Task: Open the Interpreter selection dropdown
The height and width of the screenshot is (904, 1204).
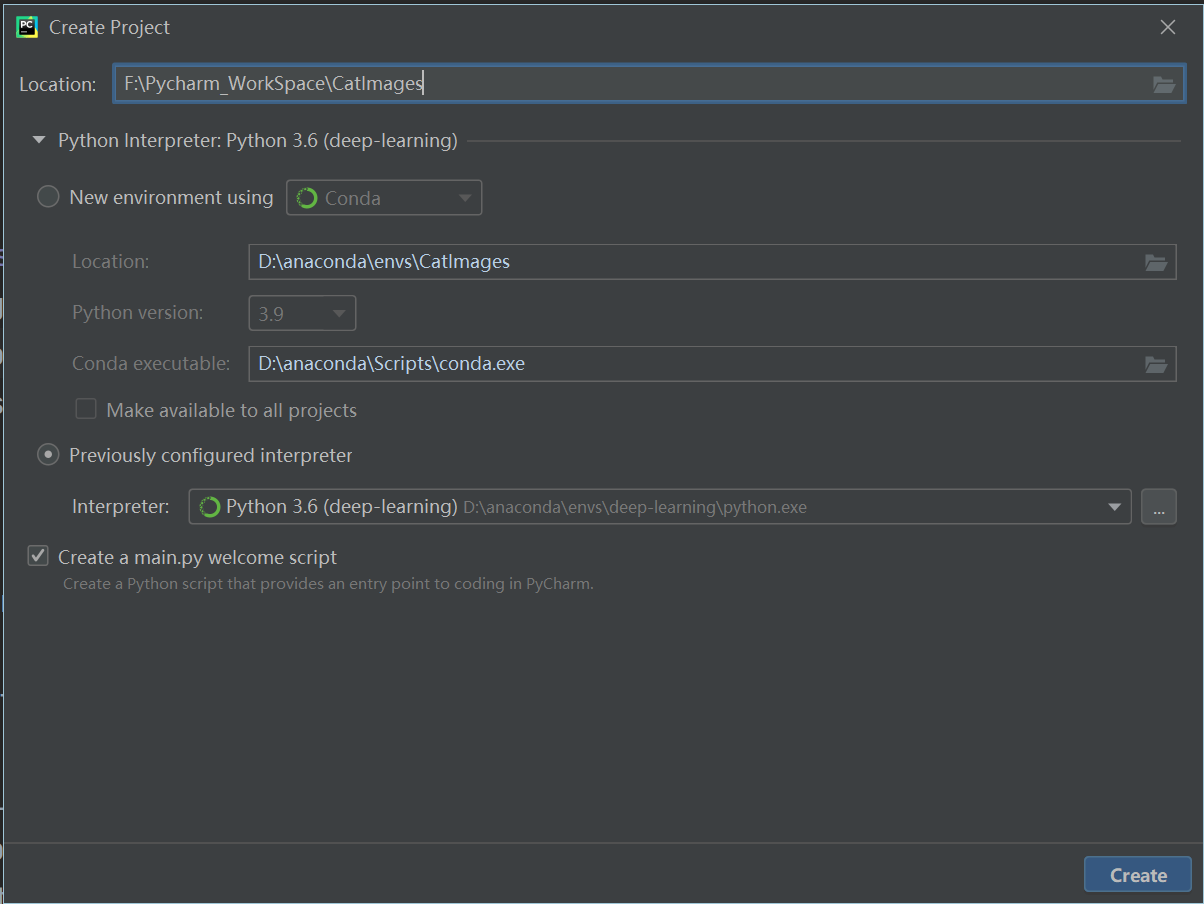Action: pos(660,507)
